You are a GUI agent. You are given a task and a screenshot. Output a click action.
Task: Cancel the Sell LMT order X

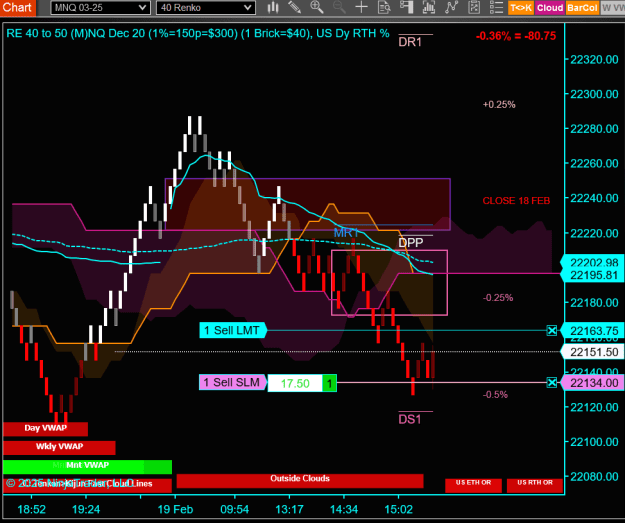click(551, 330)
